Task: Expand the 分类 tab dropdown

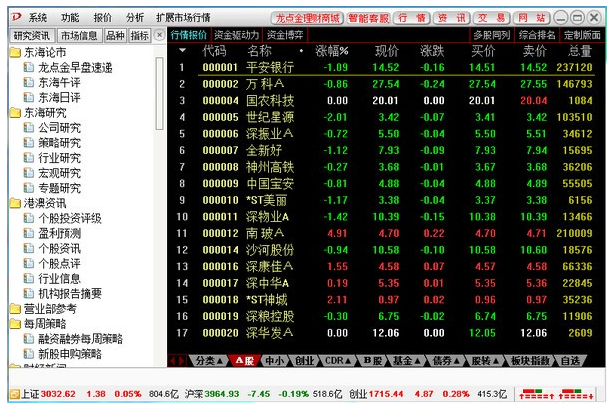Action: click(220, 361)
